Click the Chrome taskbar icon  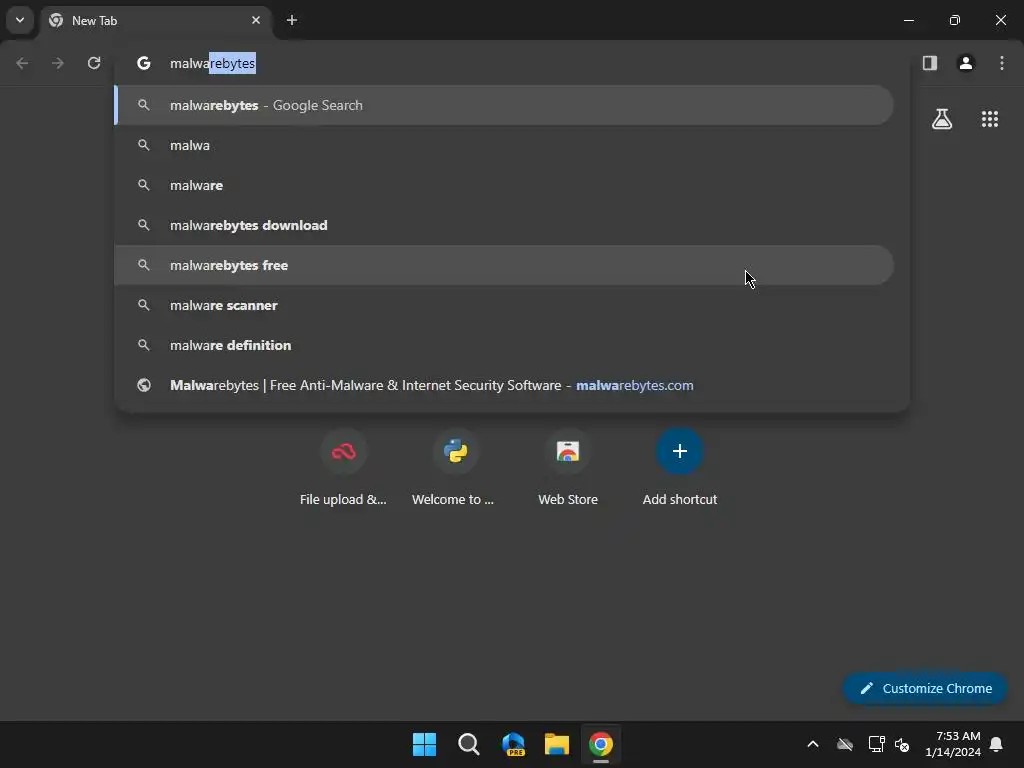pos(601,744)
